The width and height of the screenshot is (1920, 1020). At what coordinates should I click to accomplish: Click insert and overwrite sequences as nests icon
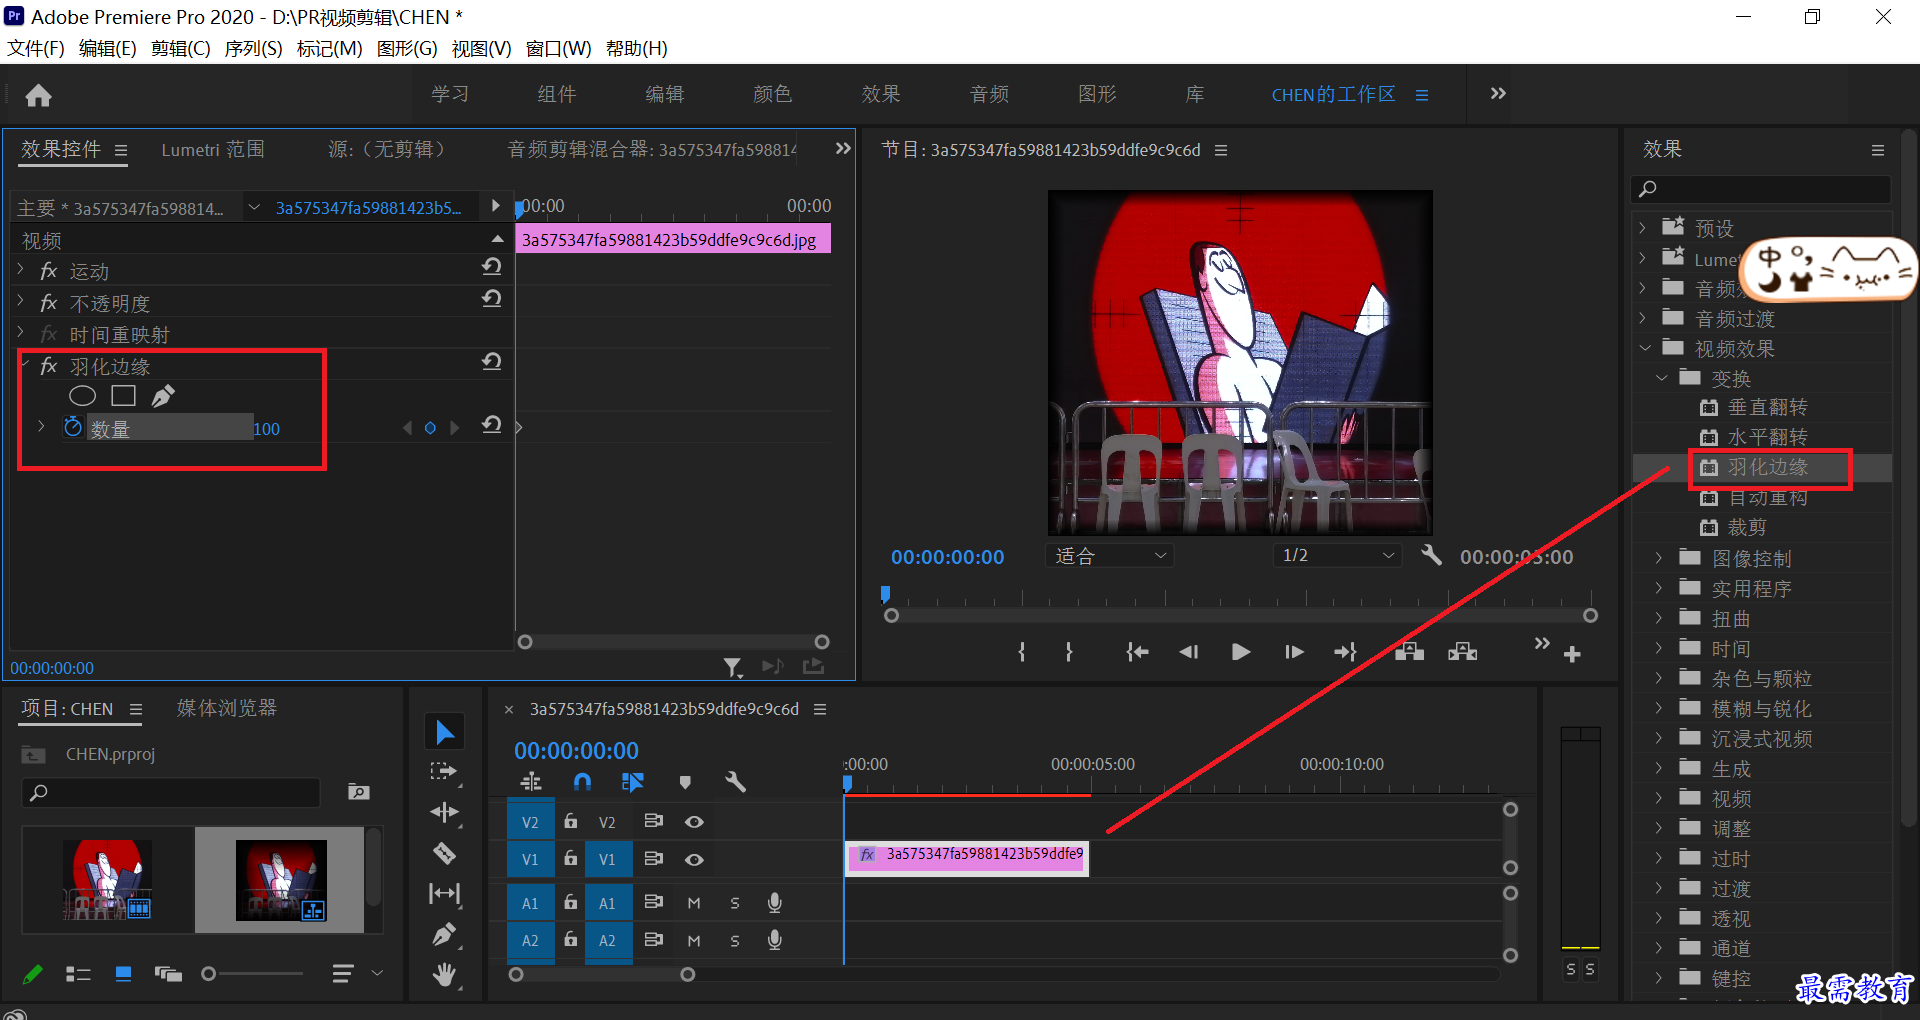tap(531, 782)
